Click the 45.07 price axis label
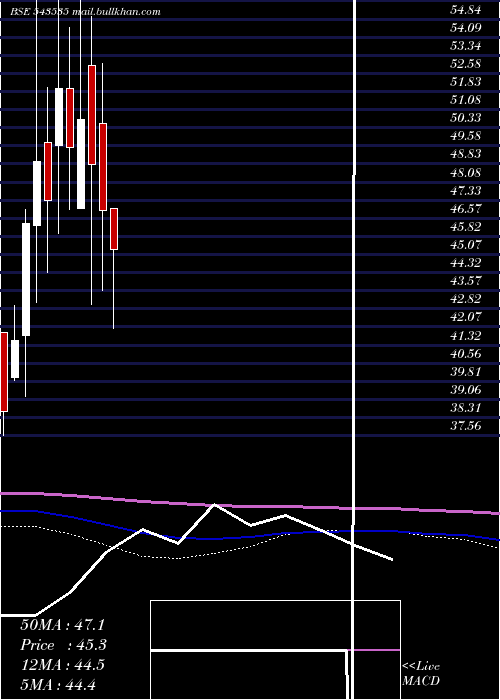Viewport: 500px width, 700px height. pyautogui.click(x=465, y=245)
